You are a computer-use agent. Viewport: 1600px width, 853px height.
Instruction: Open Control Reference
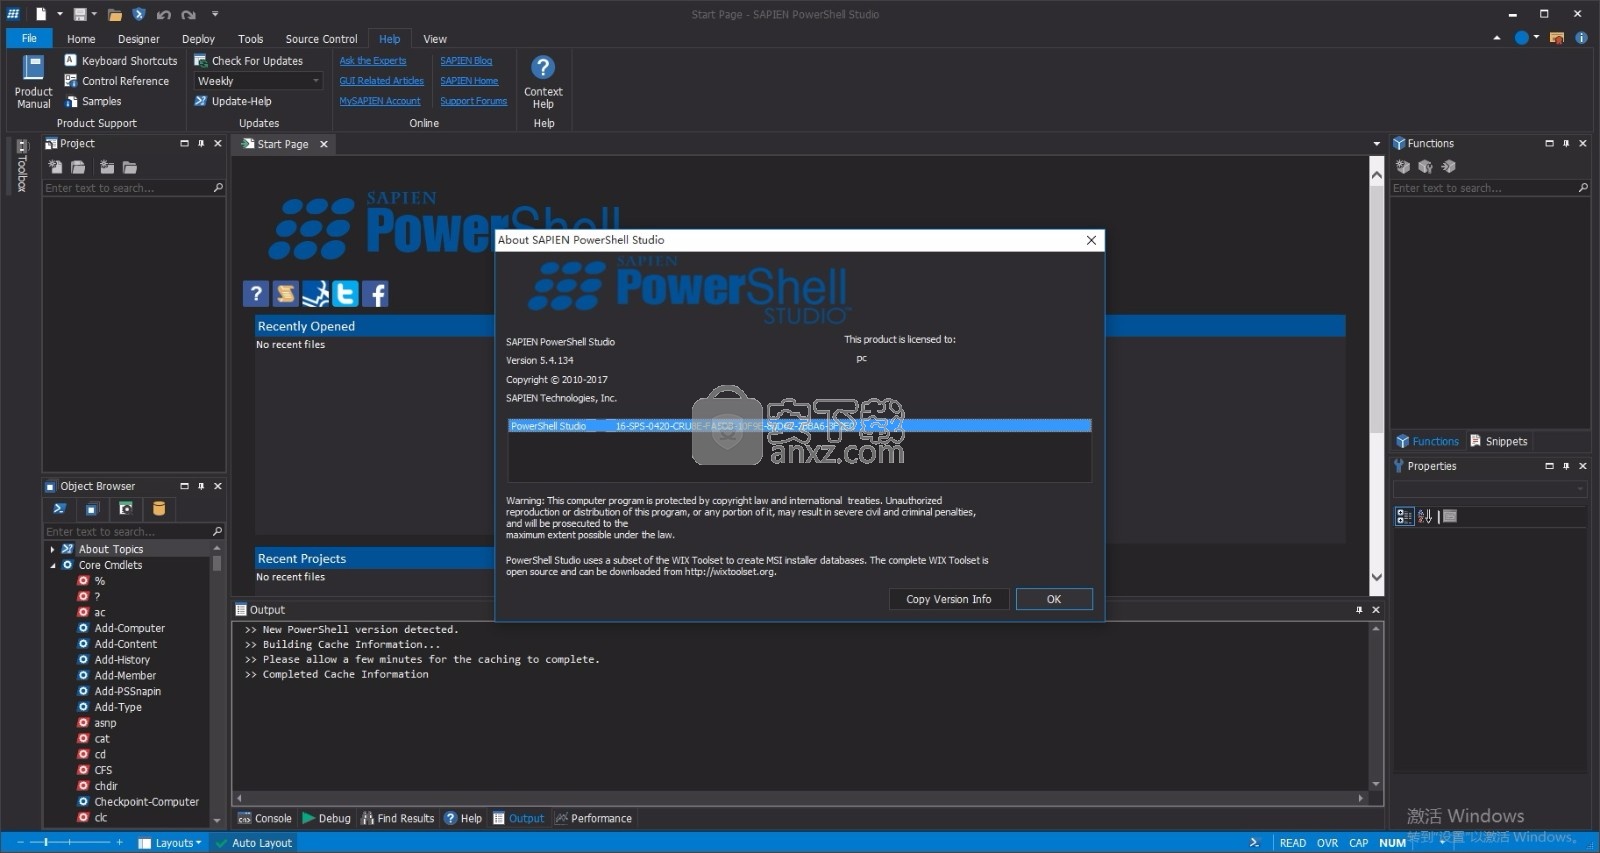coord(117,81)
